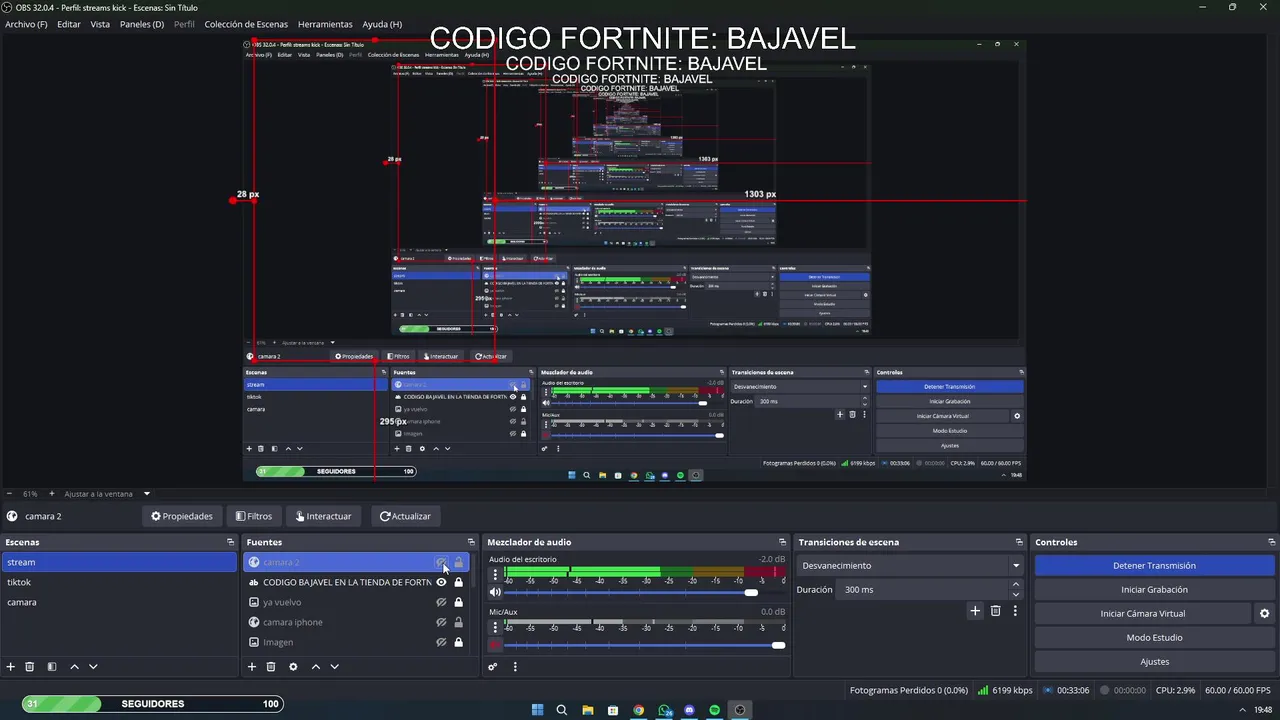Remove selected source with trash icon
Viewport: 1280px width, 720px height.
tap(271, 667)
